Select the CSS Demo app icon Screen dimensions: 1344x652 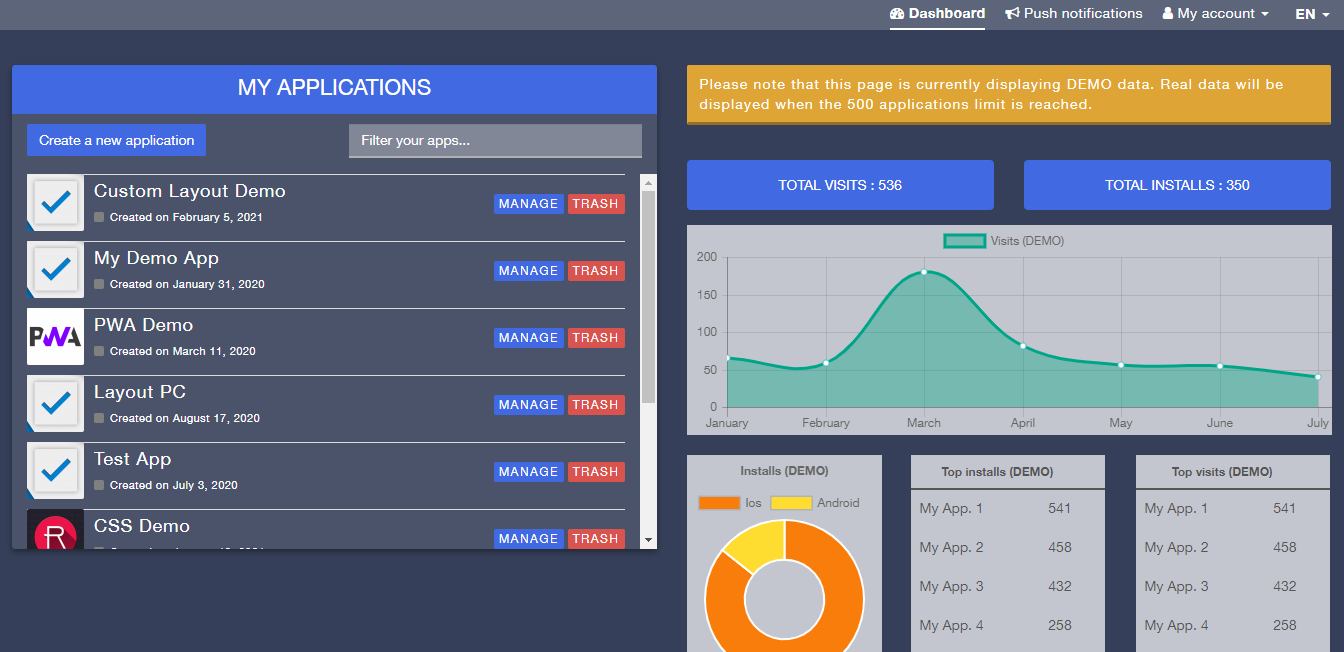coord(55,529)
